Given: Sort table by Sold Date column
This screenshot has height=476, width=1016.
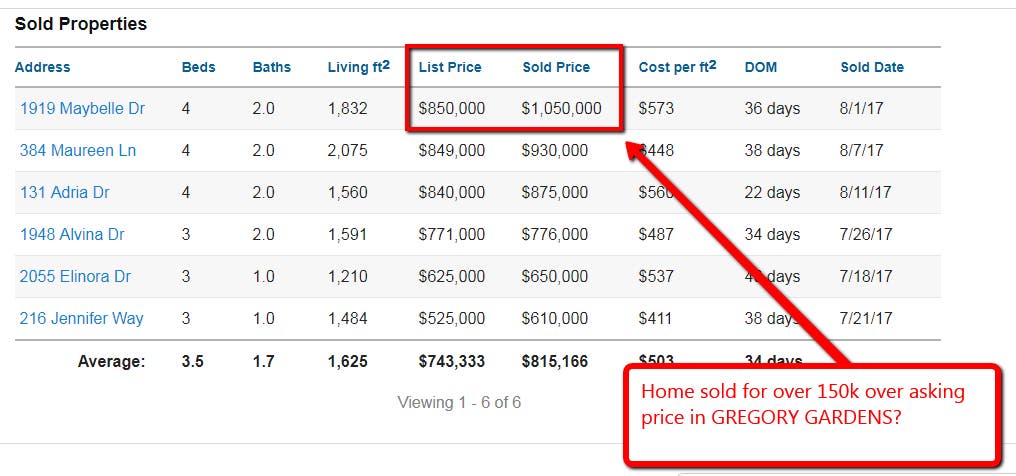Looking at the screenshot, I should tap(872, 67).
